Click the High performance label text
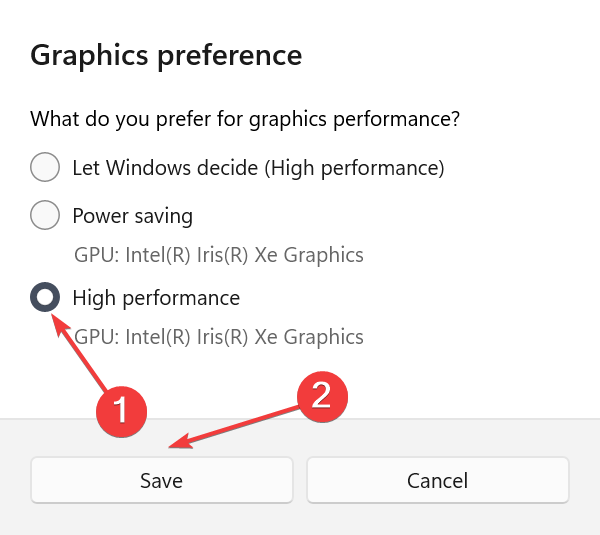Viewport: 600px width, 535px height. pos(156,298)
